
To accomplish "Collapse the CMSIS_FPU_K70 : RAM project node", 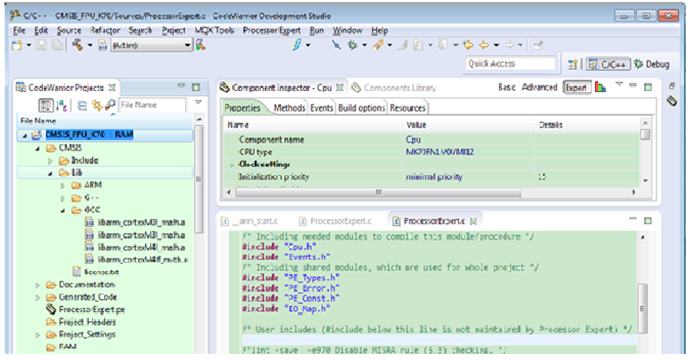I will 25,135.
